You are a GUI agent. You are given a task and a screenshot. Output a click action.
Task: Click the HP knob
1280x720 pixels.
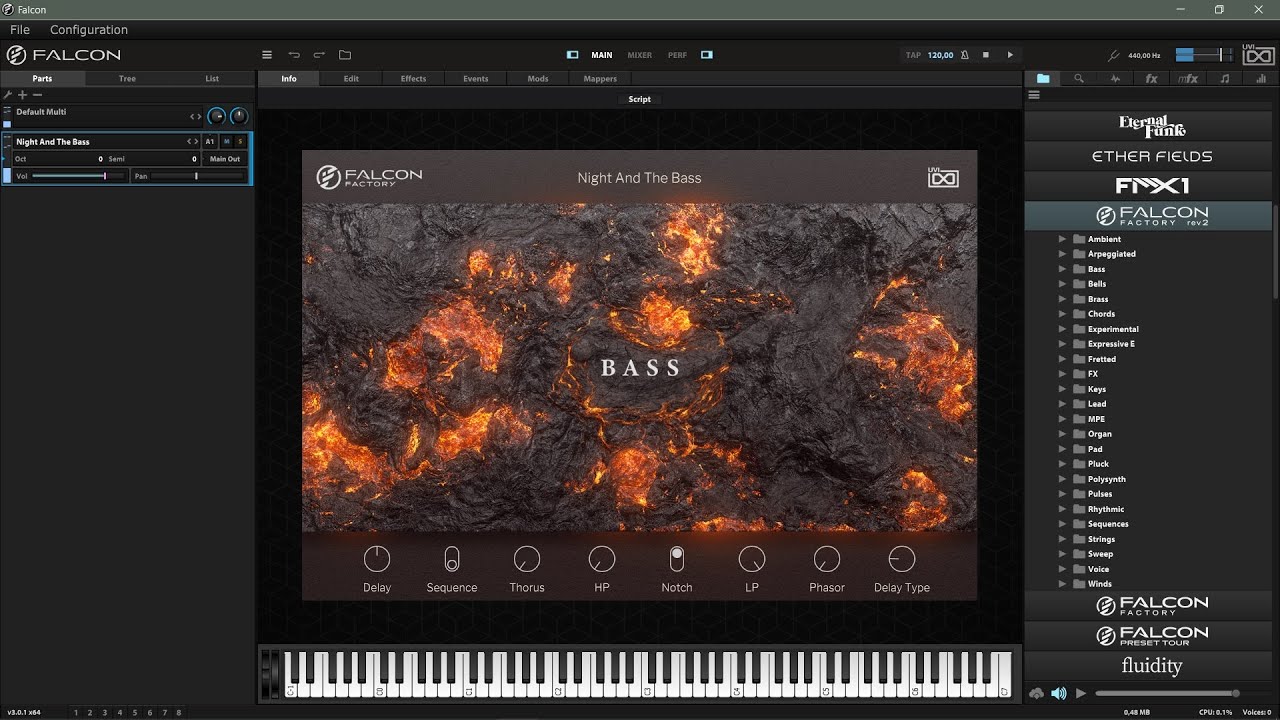(602, 559)
